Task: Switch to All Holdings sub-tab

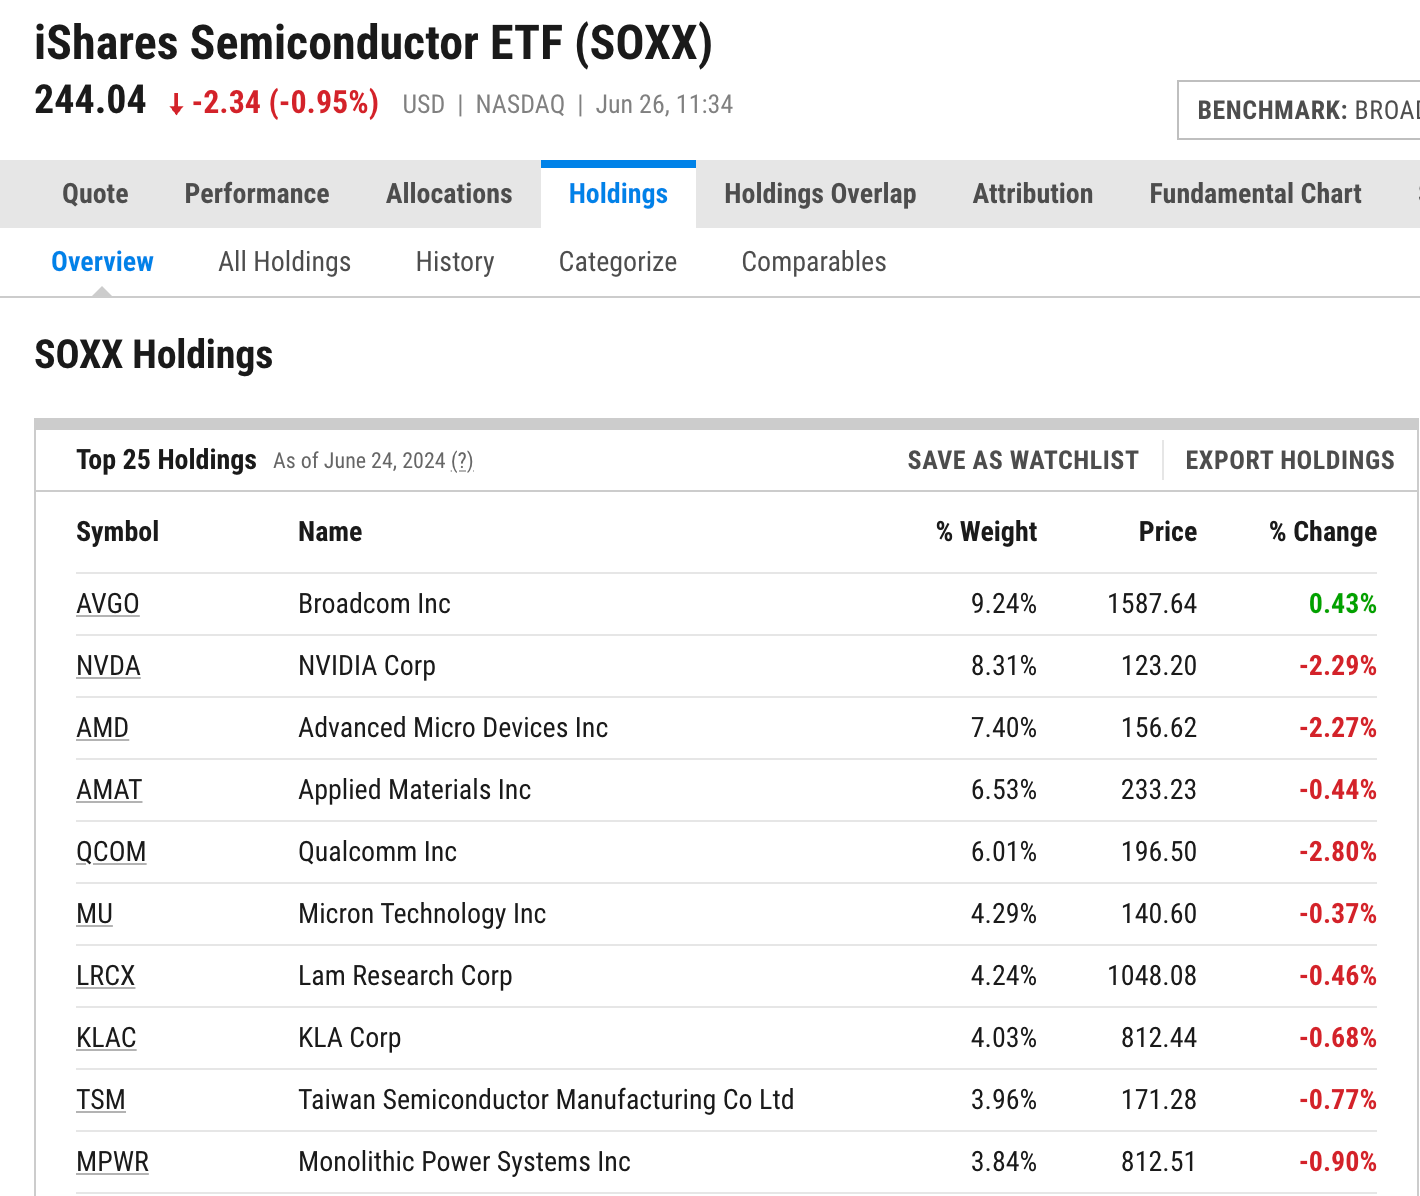Action: (285, 262)
